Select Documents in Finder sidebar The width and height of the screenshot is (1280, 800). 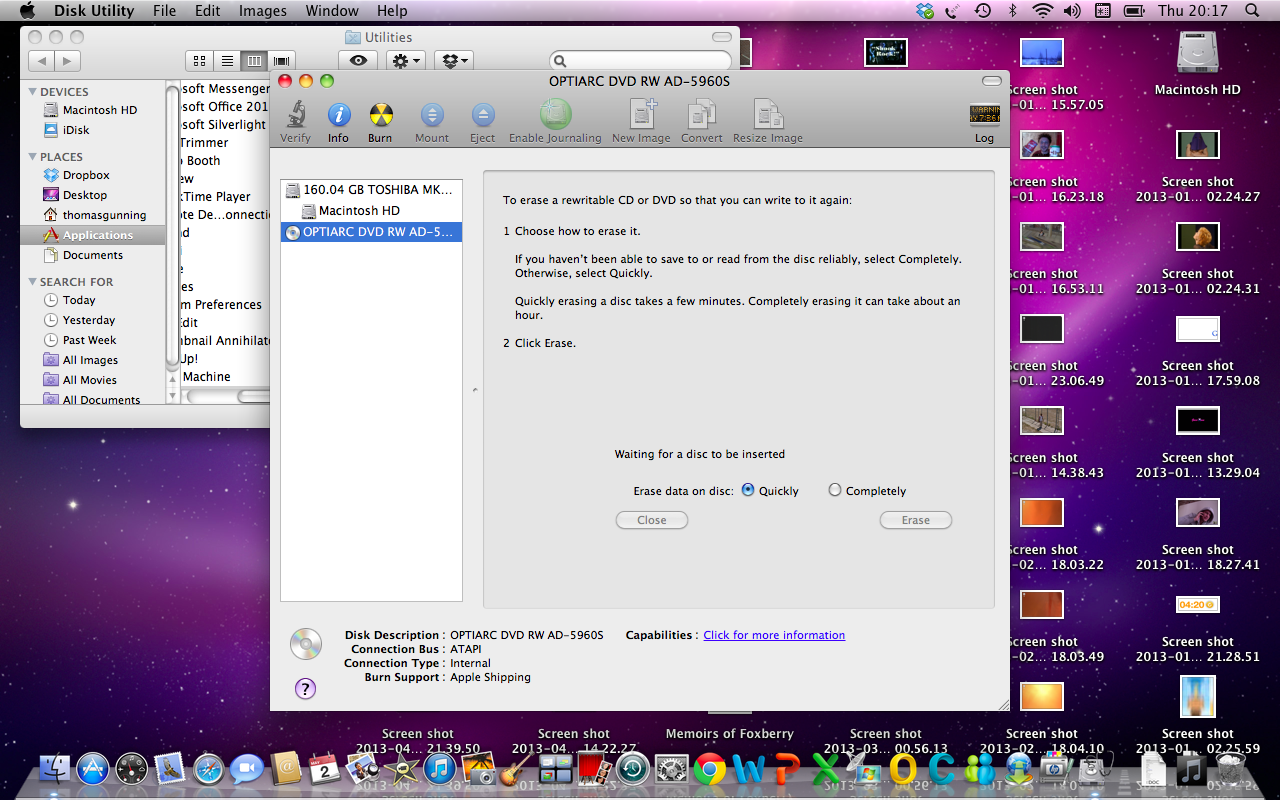click(x=92, y=255)
